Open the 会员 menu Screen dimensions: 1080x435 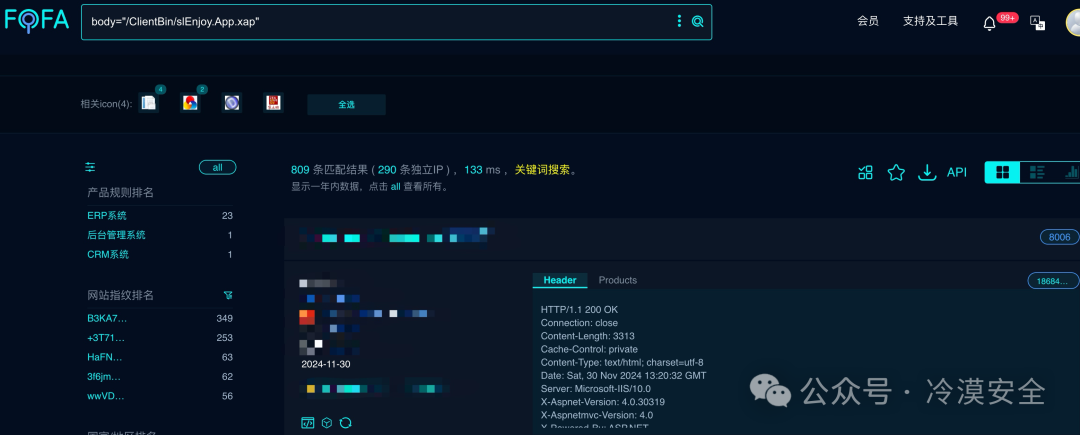(868, 21)
